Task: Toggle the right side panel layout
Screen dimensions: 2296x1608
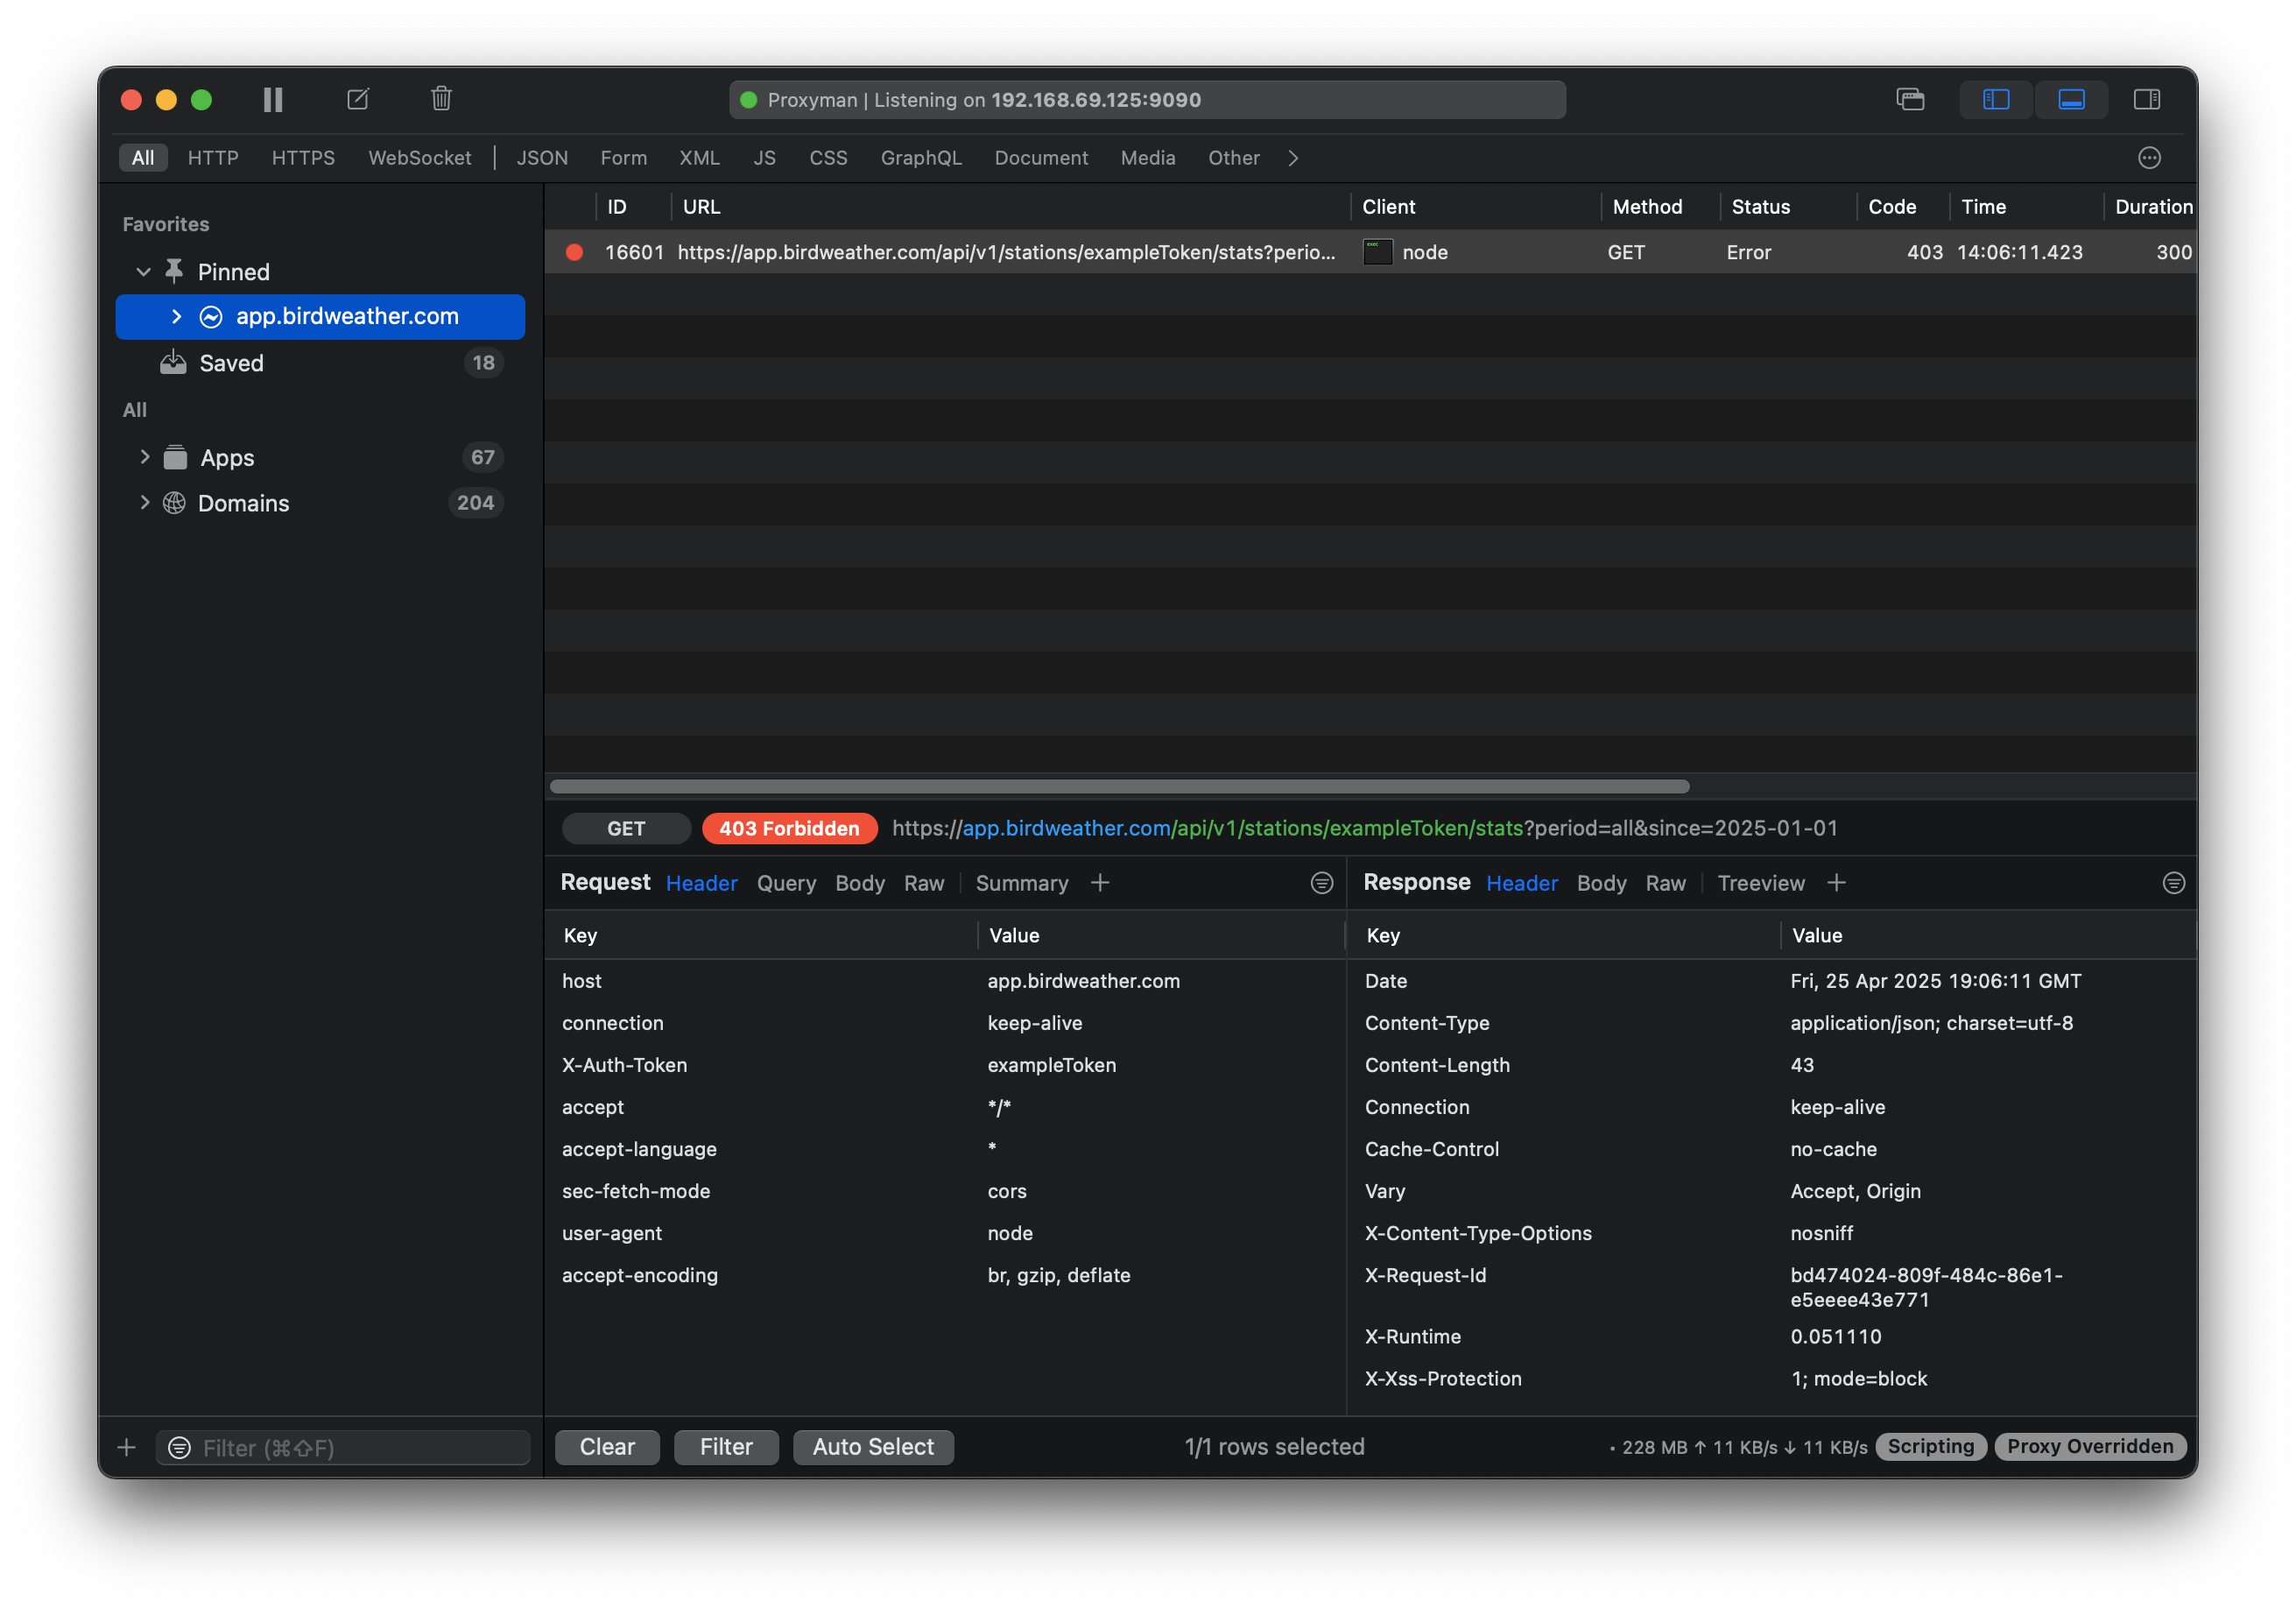Action: 2146,99
